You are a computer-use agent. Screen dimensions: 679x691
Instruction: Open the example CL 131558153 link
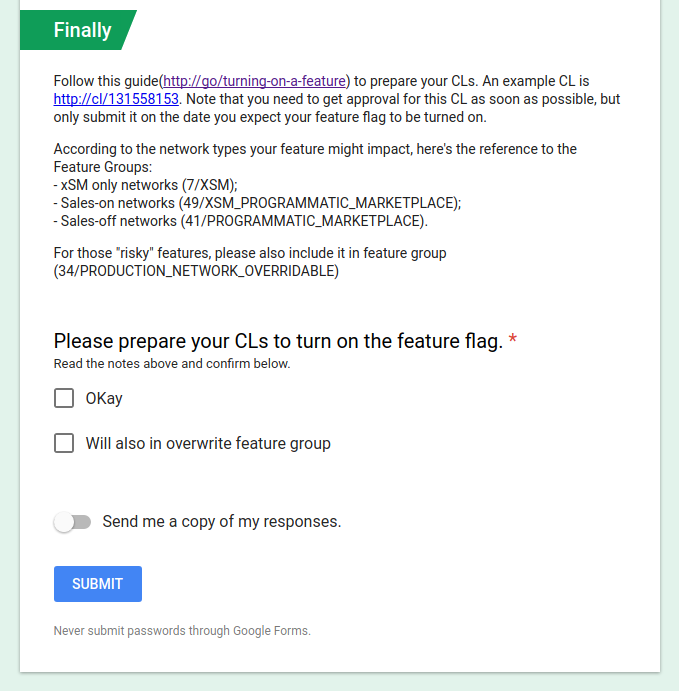[116, 99]
